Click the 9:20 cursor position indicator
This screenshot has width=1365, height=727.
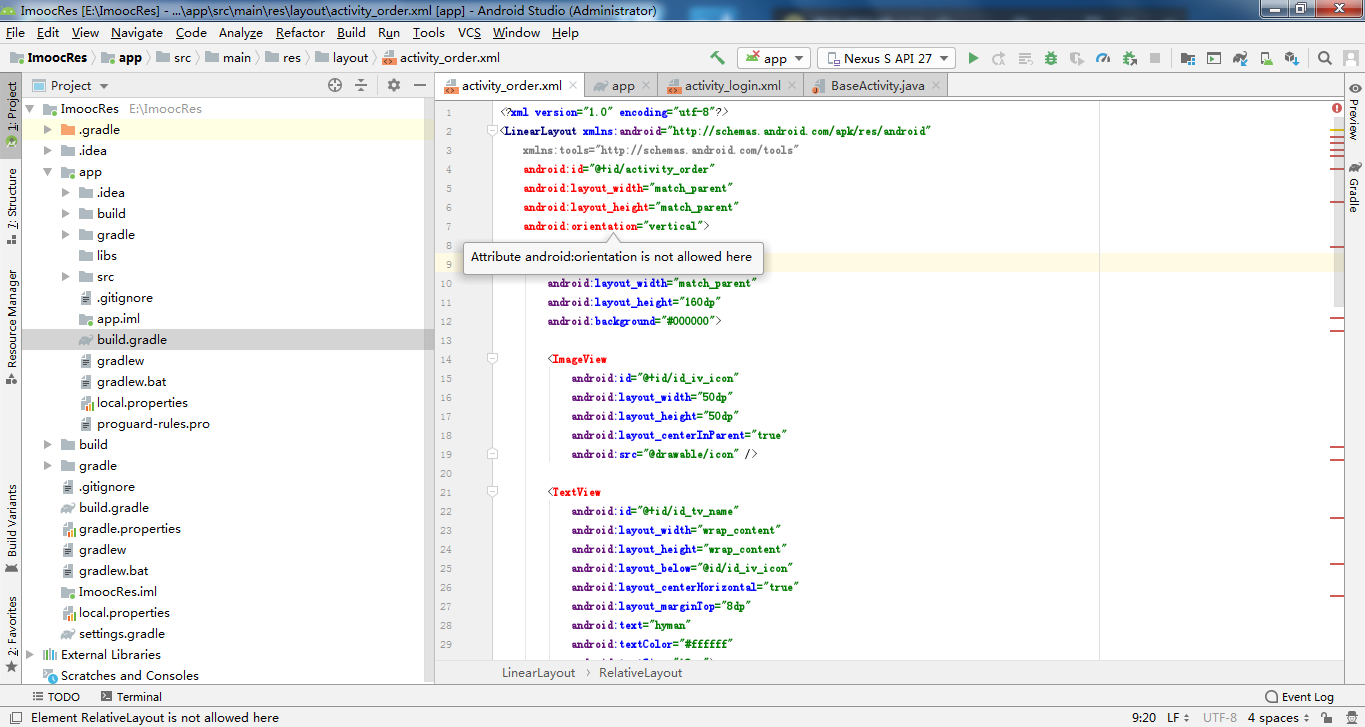[1144, 718]
